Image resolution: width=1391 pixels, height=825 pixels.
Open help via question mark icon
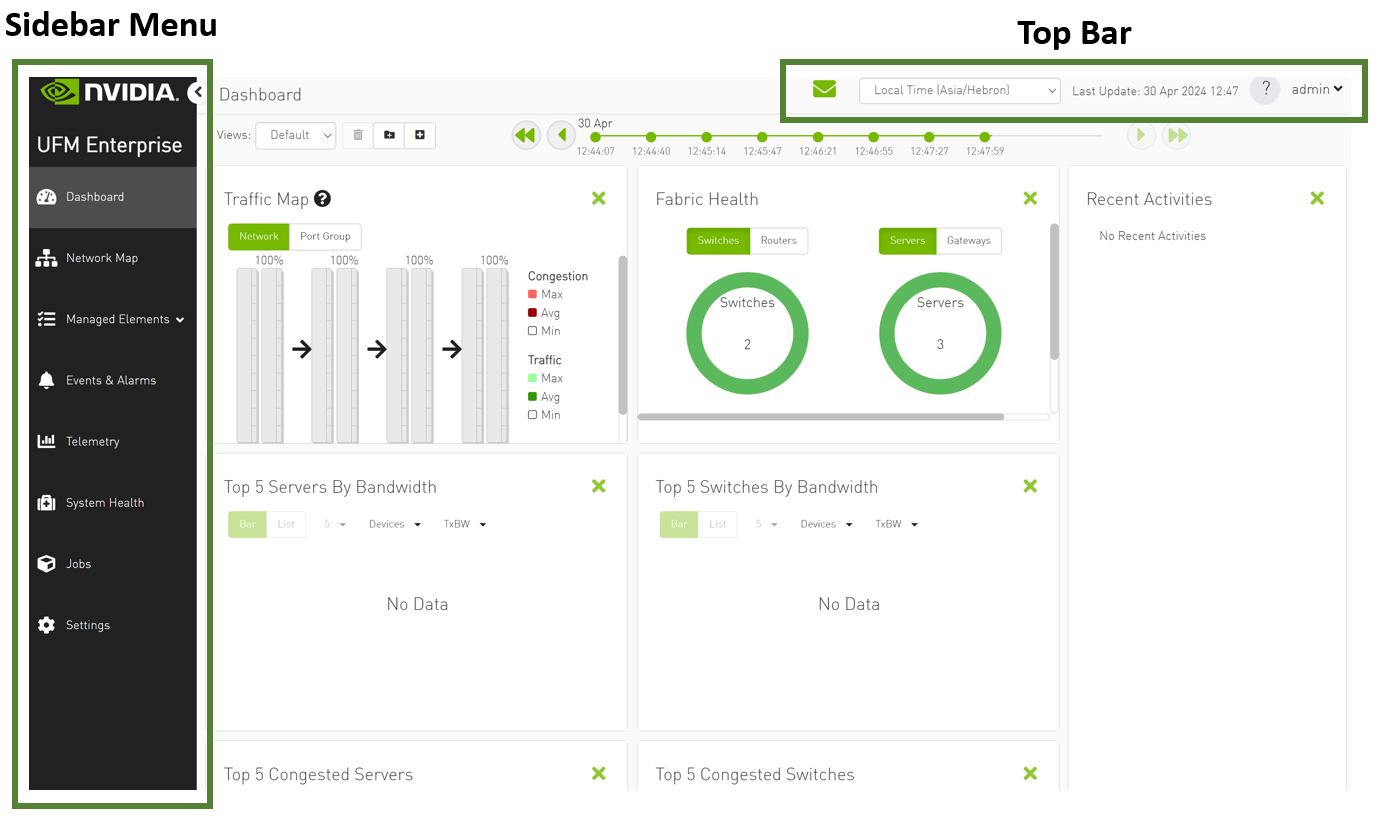point(1265,89)
